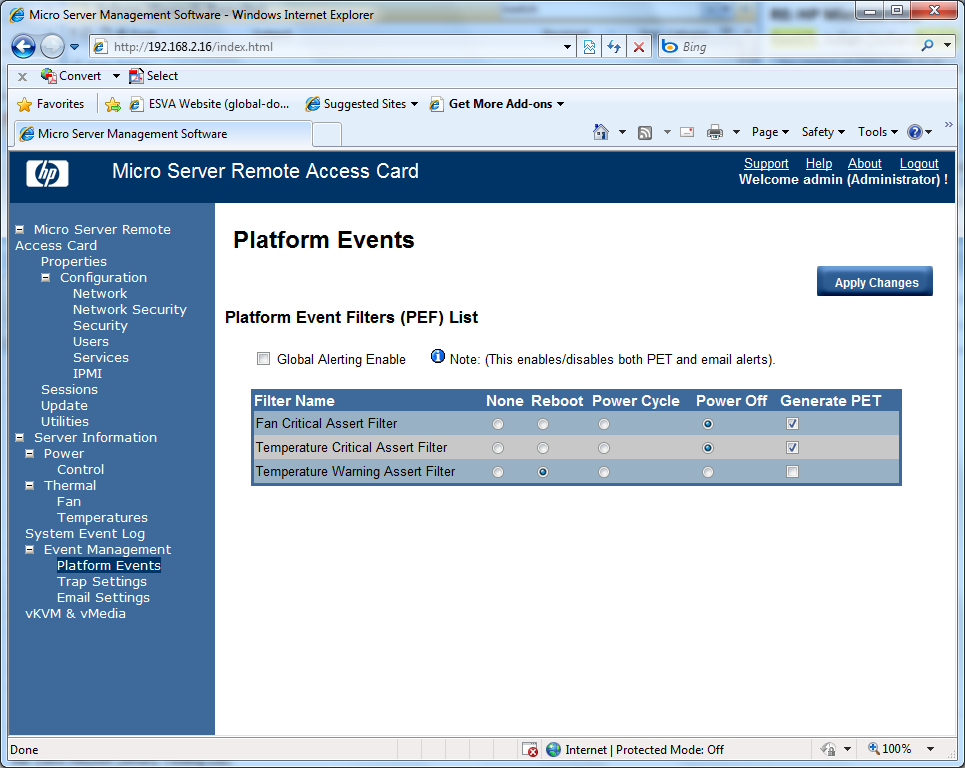Open the address bar dropdown arrow

coord(567,47)
